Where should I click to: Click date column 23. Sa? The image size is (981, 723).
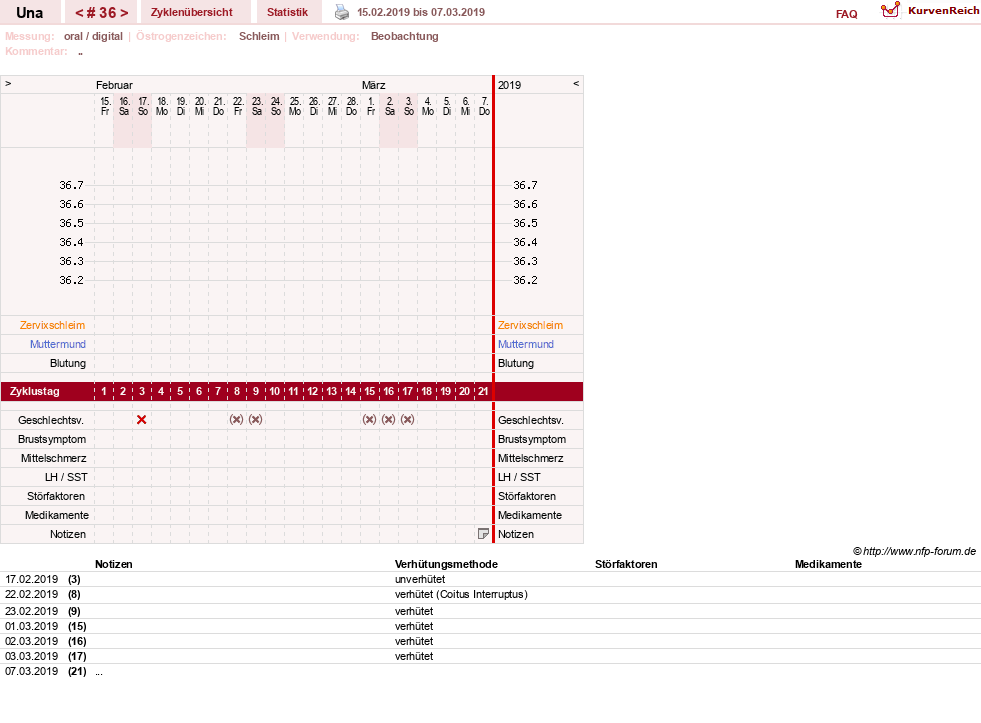coord(257,106)
